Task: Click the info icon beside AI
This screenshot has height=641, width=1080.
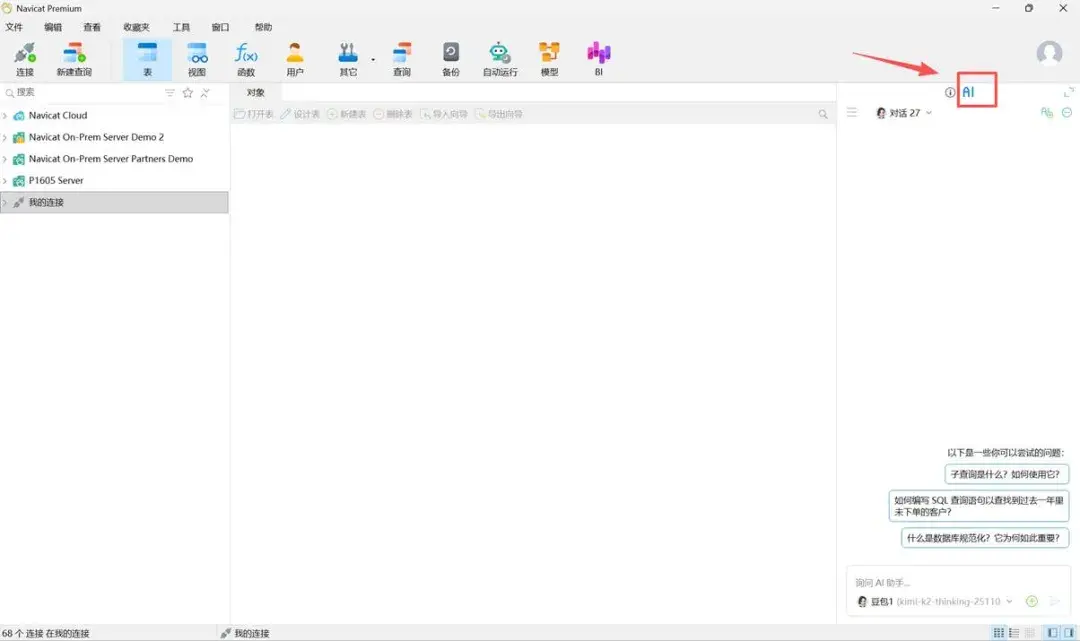Action: coord(950,92)
